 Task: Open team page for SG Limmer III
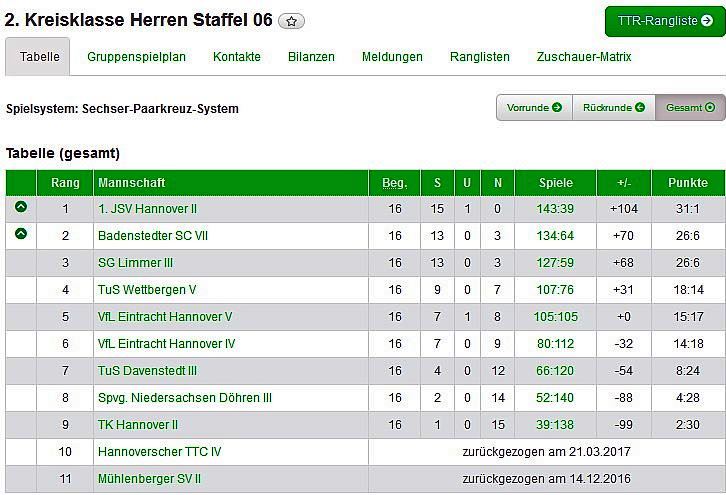pyautogui.click(x=135, y=263)
